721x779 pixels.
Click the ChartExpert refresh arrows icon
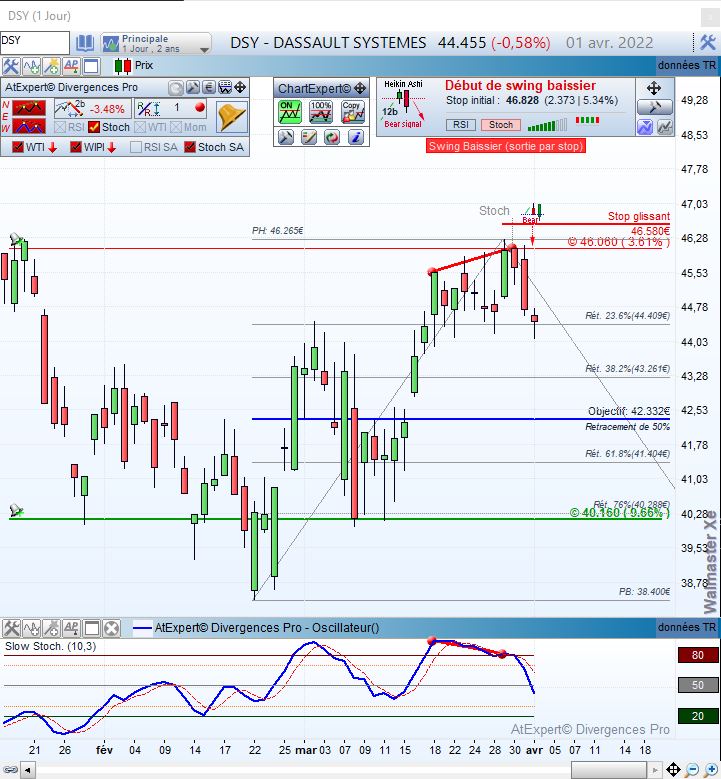(x=332, y=137)
